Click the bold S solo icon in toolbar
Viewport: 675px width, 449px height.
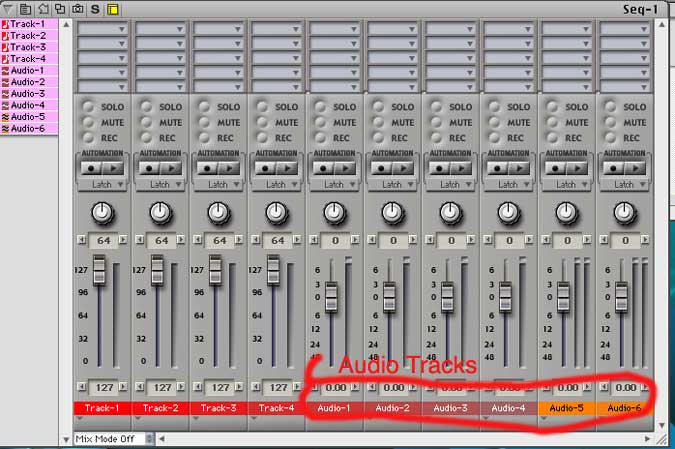95,8
